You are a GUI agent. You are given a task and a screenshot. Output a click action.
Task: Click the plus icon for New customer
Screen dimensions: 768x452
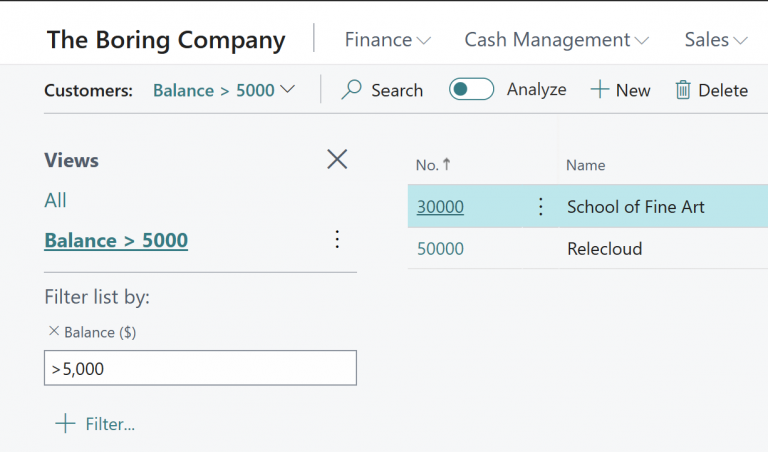point(600,90)
